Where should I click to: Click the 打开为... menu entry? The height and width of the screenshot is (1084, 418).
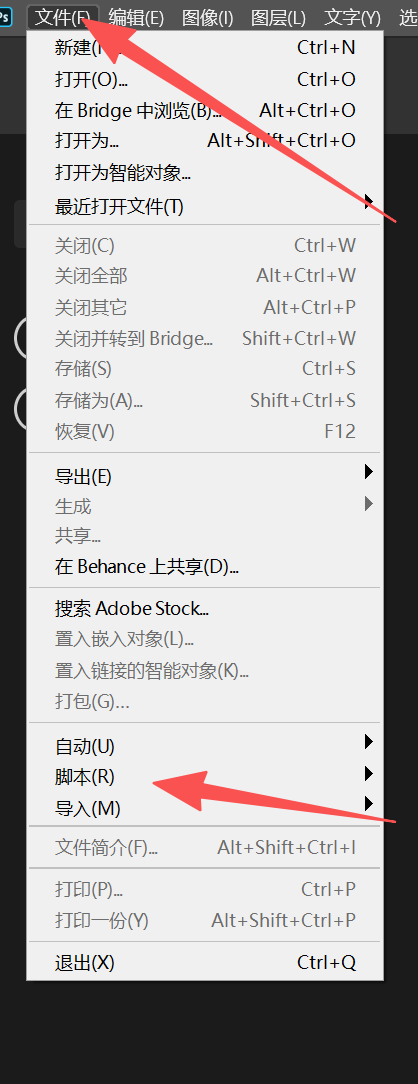tap(205, 141)
